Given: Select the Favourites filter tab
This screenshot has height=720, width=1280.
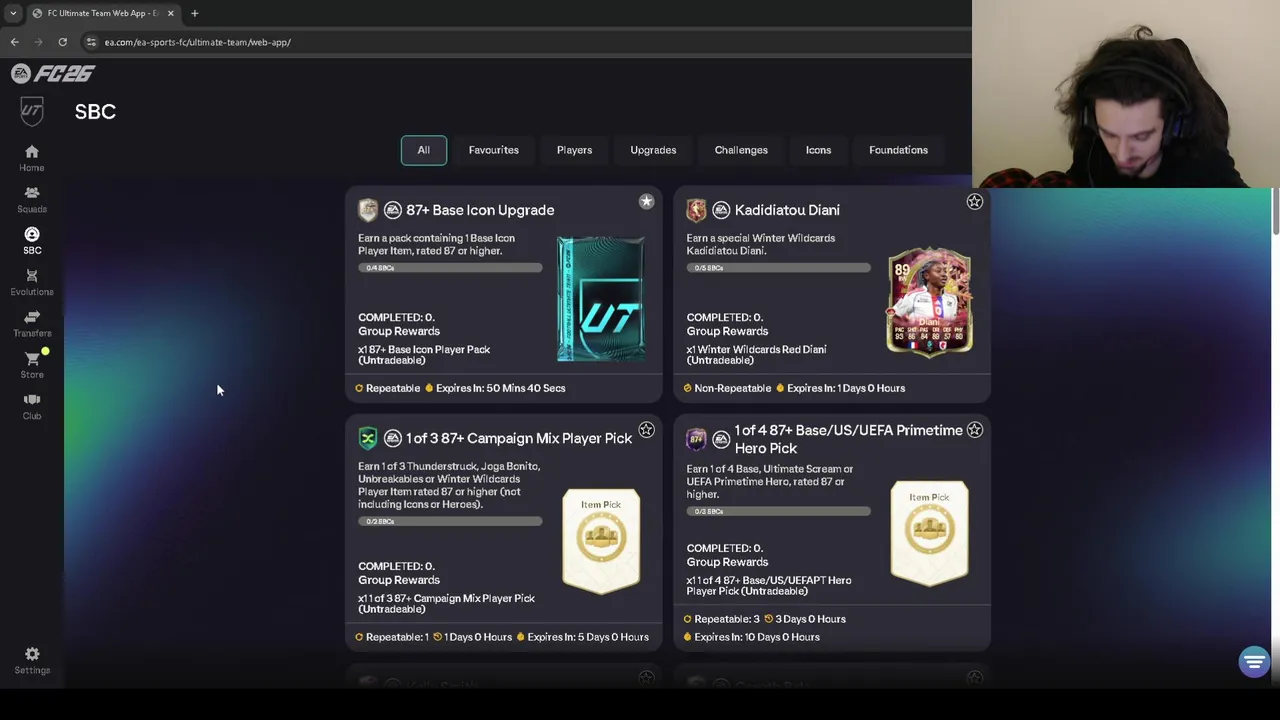Looking at the screenshot, I should [494, 150].
